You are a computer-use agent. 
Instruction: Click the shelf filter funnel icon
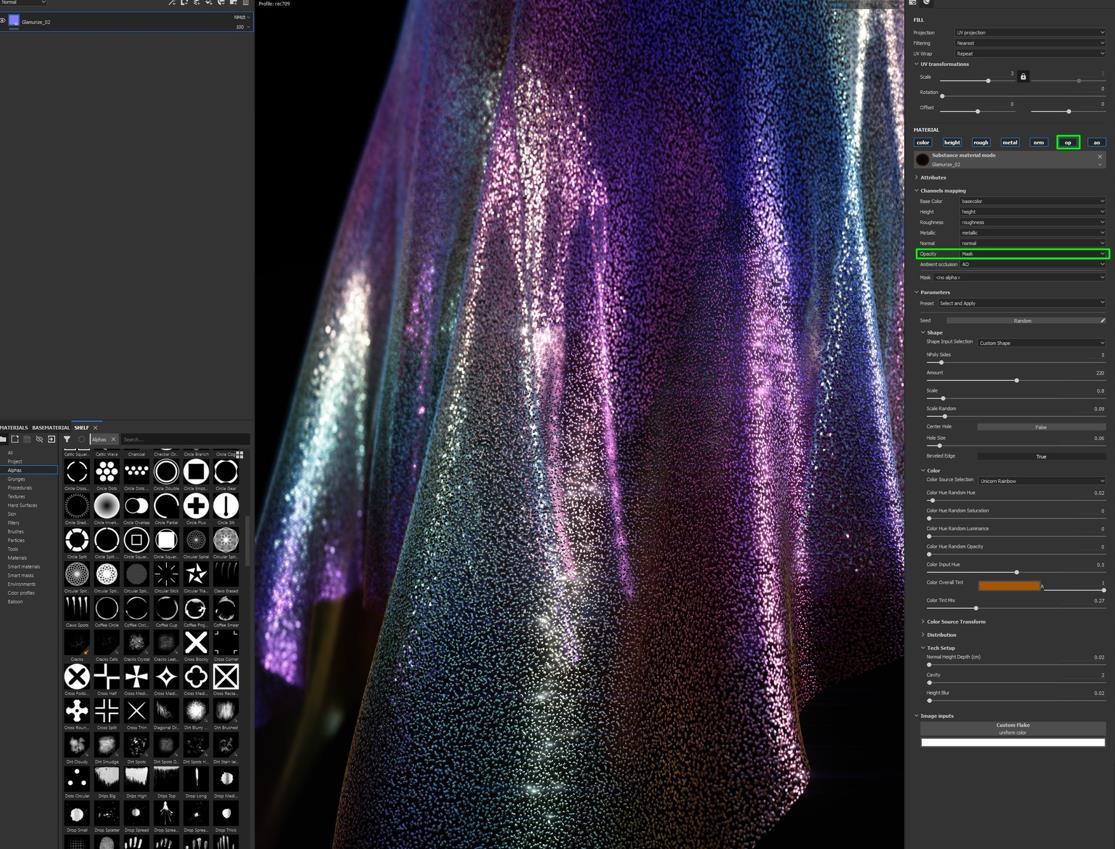pos(67,439)
